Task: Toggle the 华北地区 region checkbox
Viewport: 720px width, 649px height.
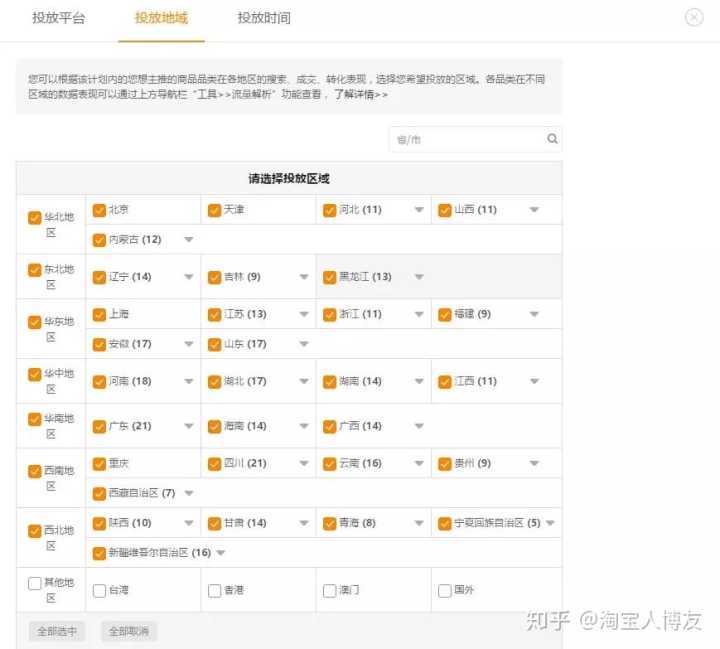Action: coord(35,217)
